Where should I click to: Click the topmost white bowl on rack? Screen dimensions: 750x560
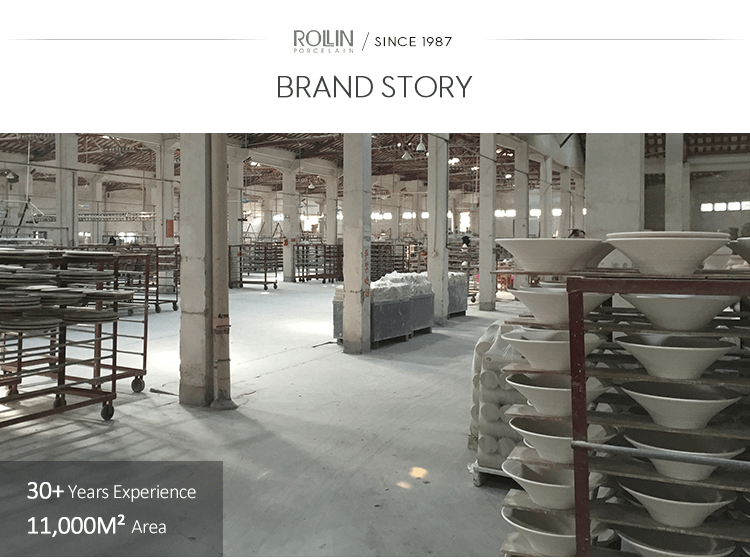pyautogui.click(x=668, y=251)
